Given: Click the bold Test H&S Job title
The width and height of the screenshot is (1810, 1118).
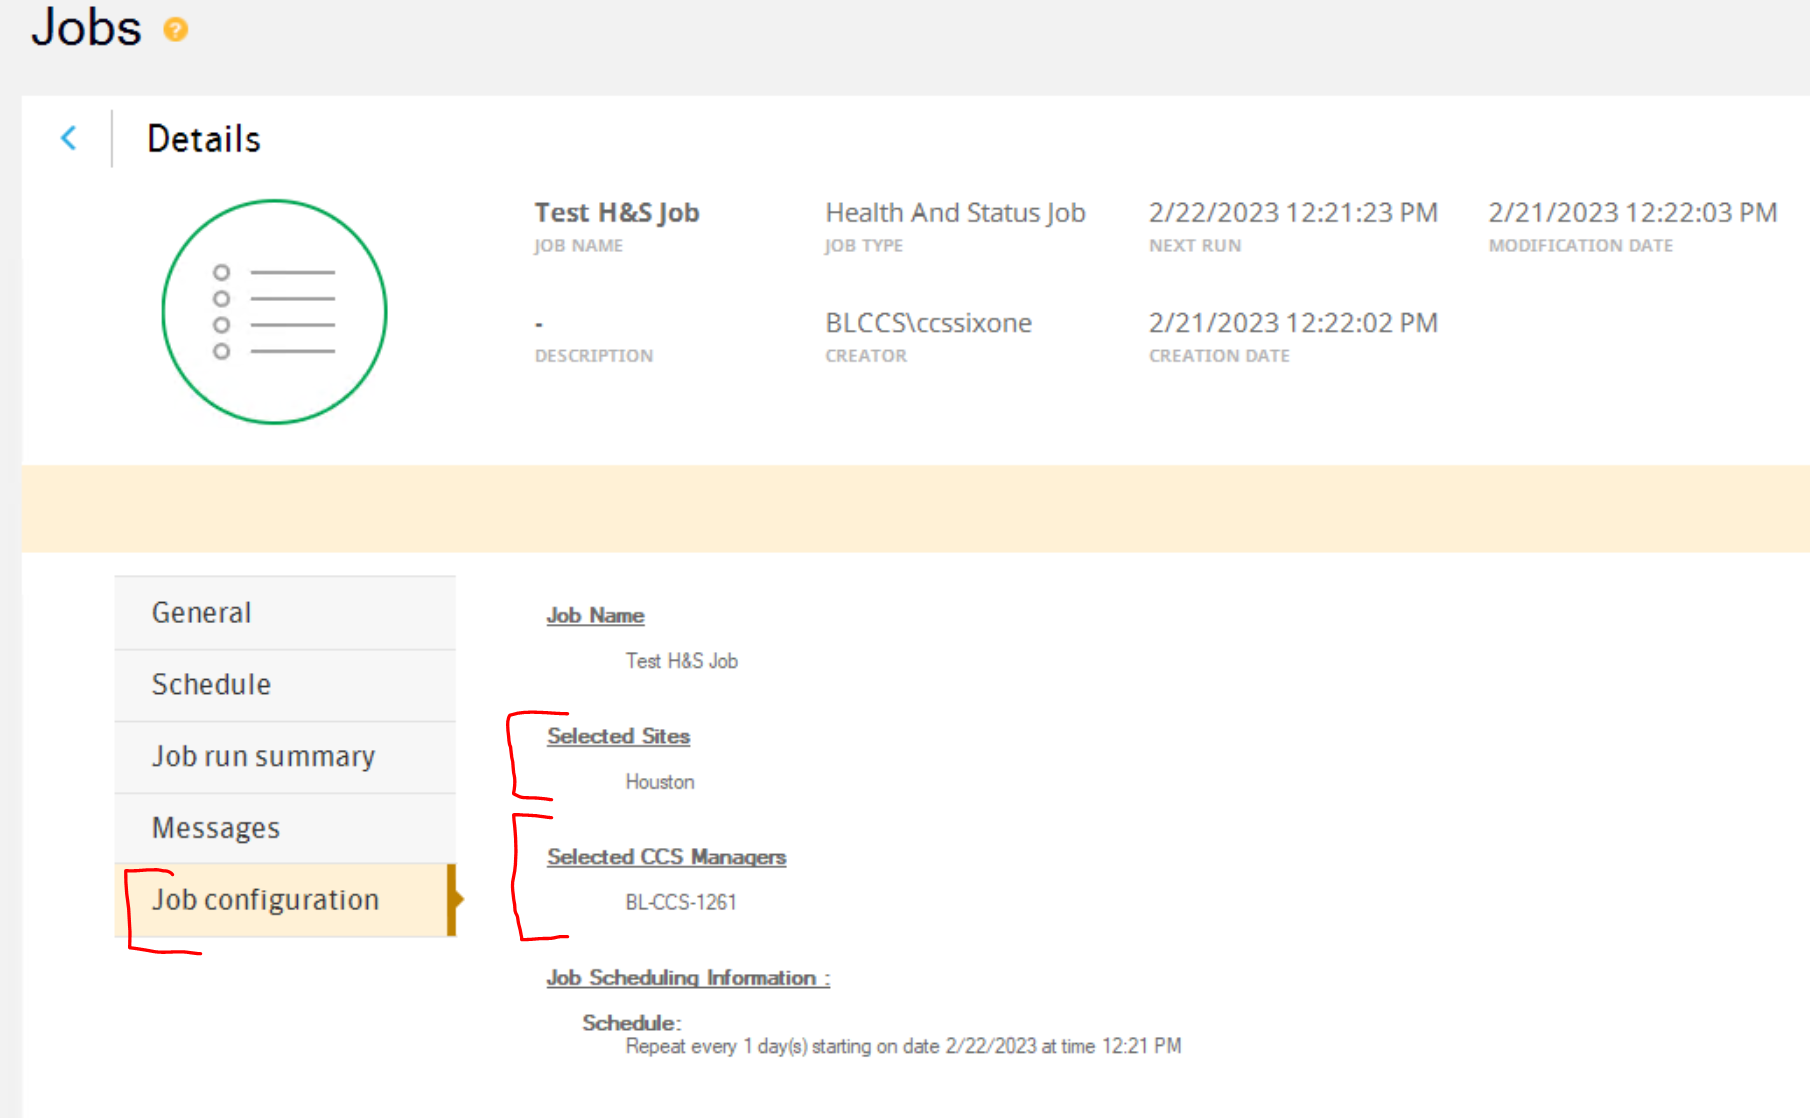Looking at the screenshot, I should point(617,213).
